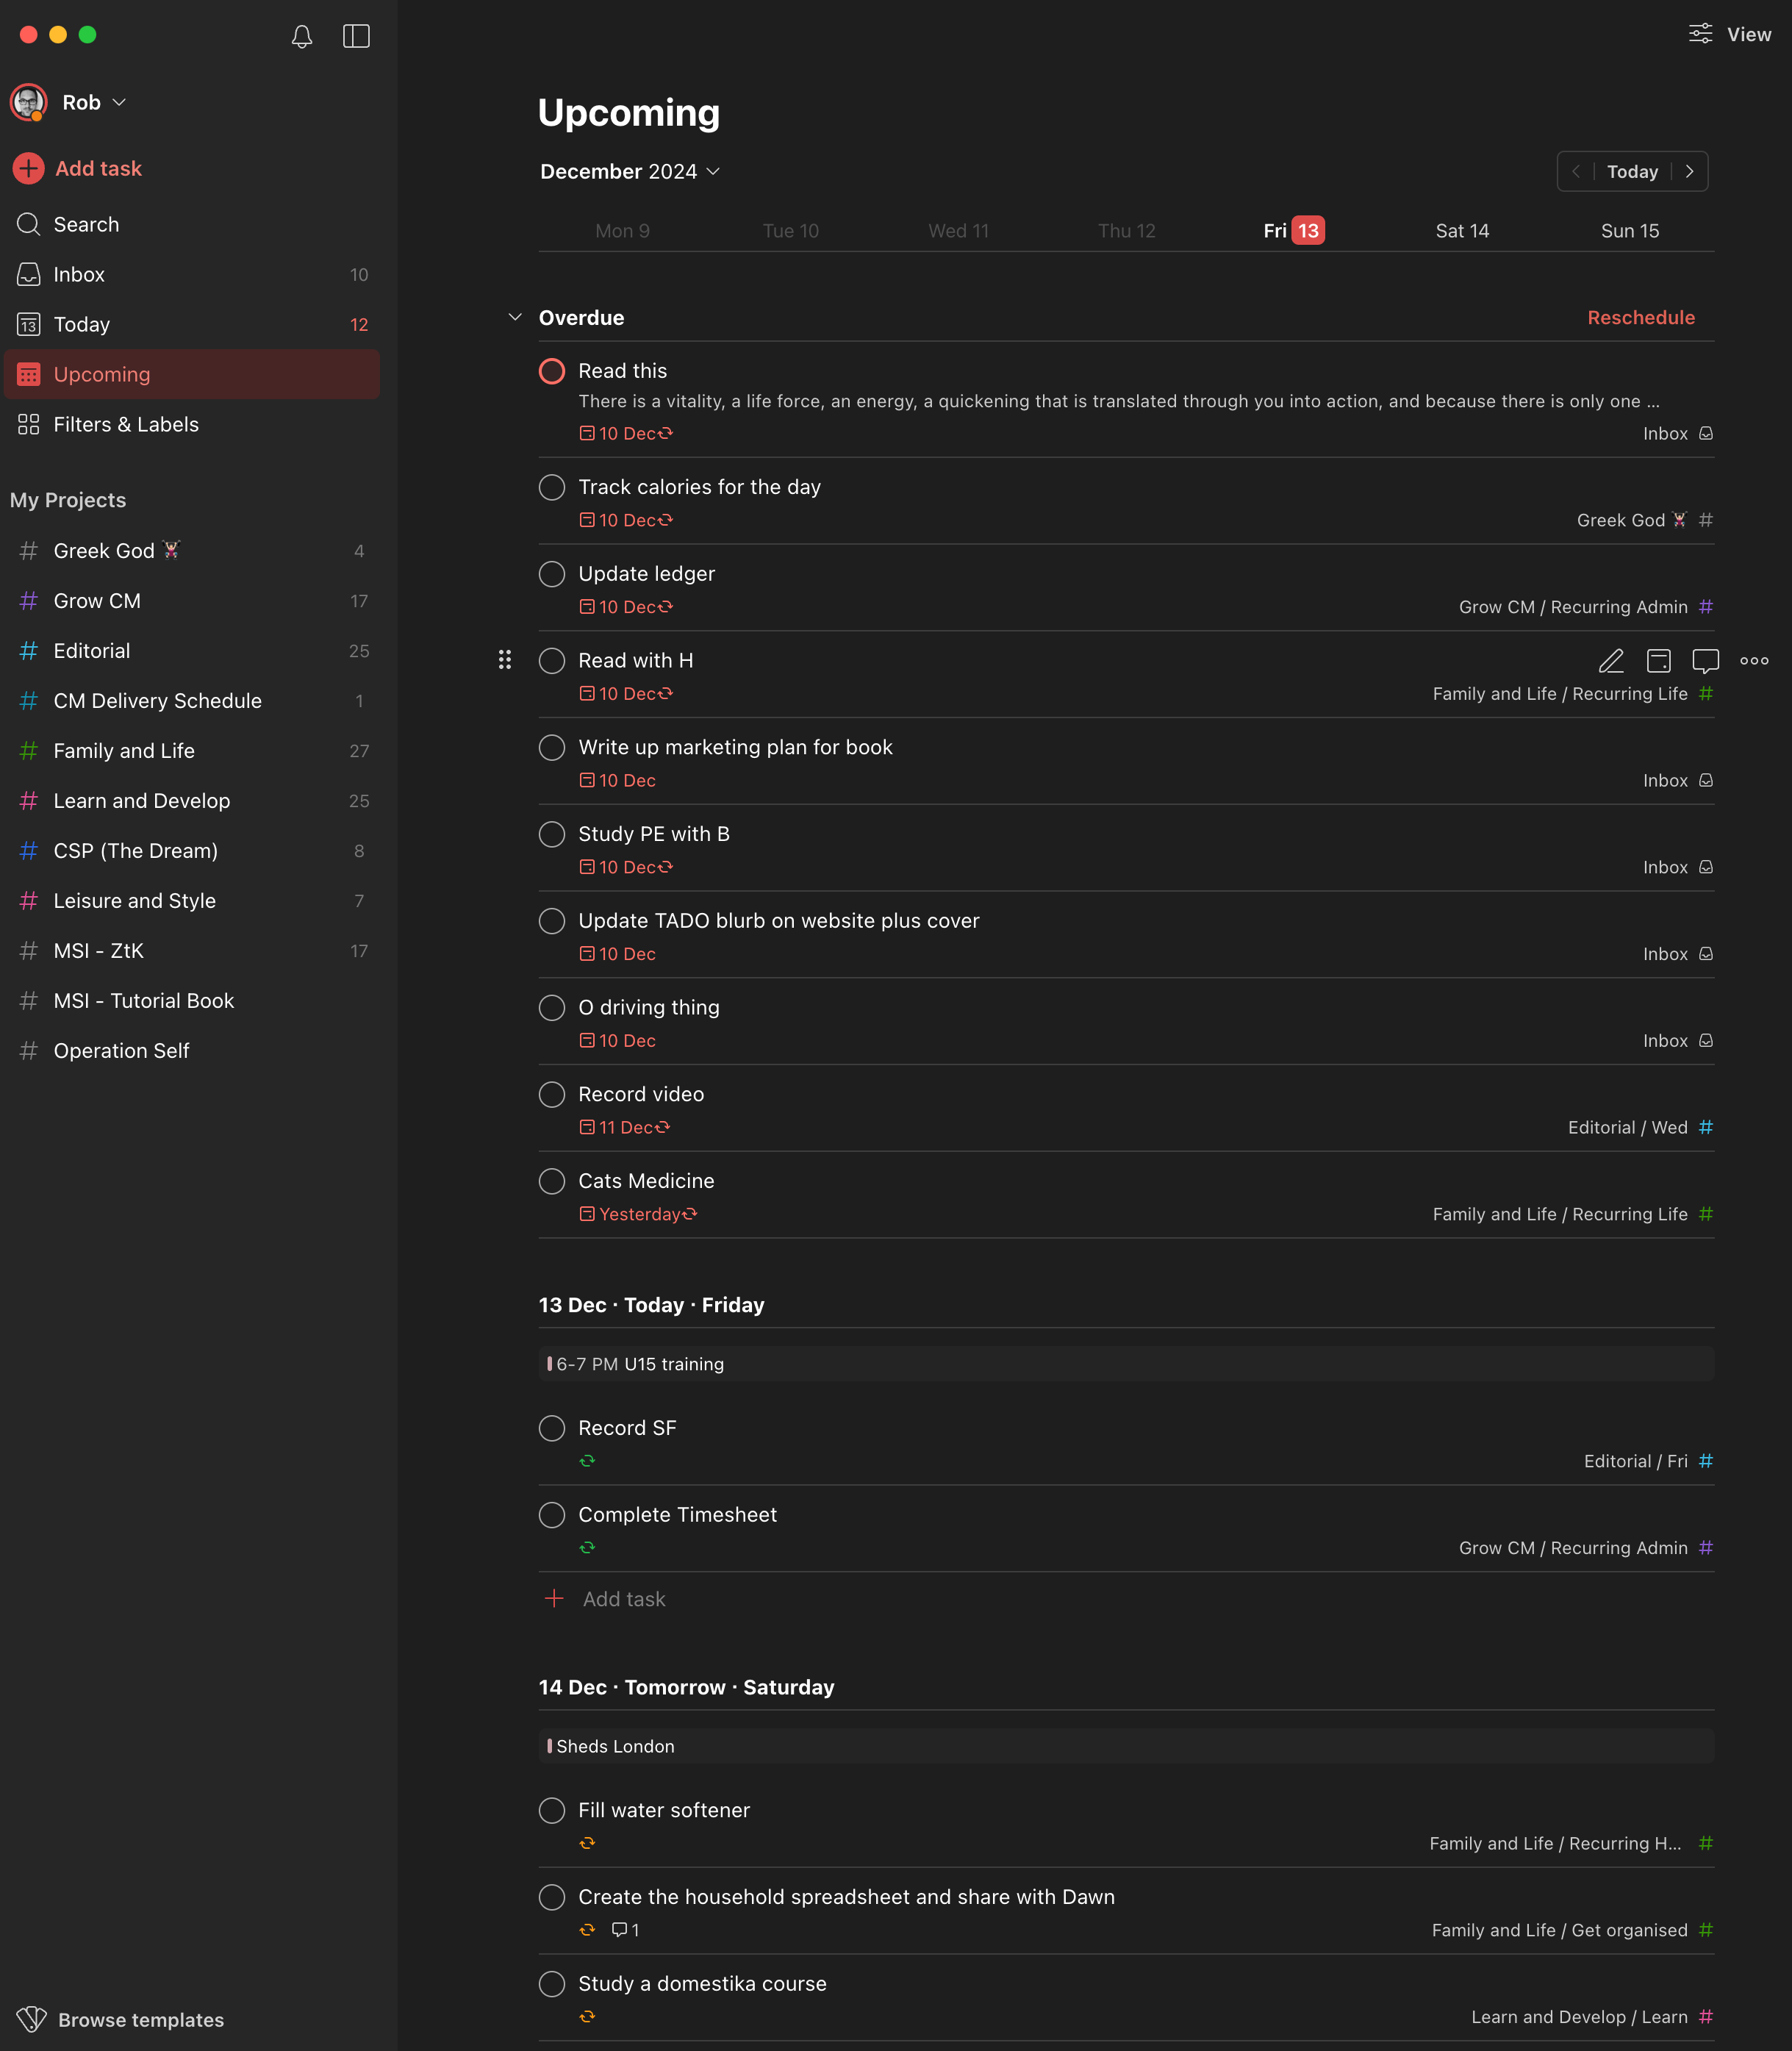Open Filters & Labels from the sidebar
1792x2051 pixels.
[126, 424]
